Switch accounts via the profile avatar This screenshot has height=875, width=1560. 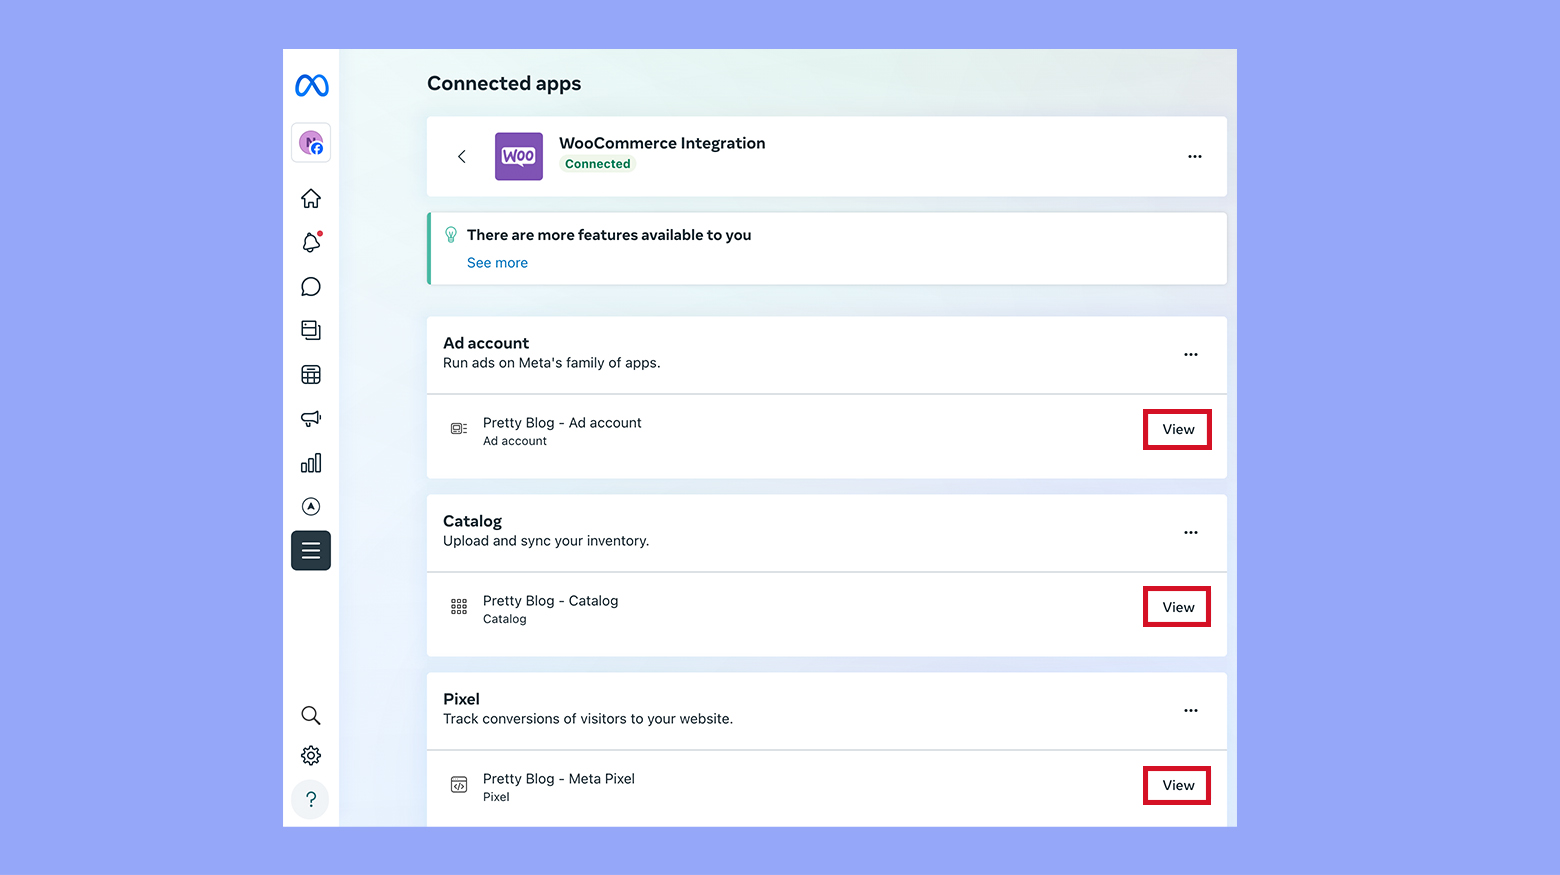point(311,142)
